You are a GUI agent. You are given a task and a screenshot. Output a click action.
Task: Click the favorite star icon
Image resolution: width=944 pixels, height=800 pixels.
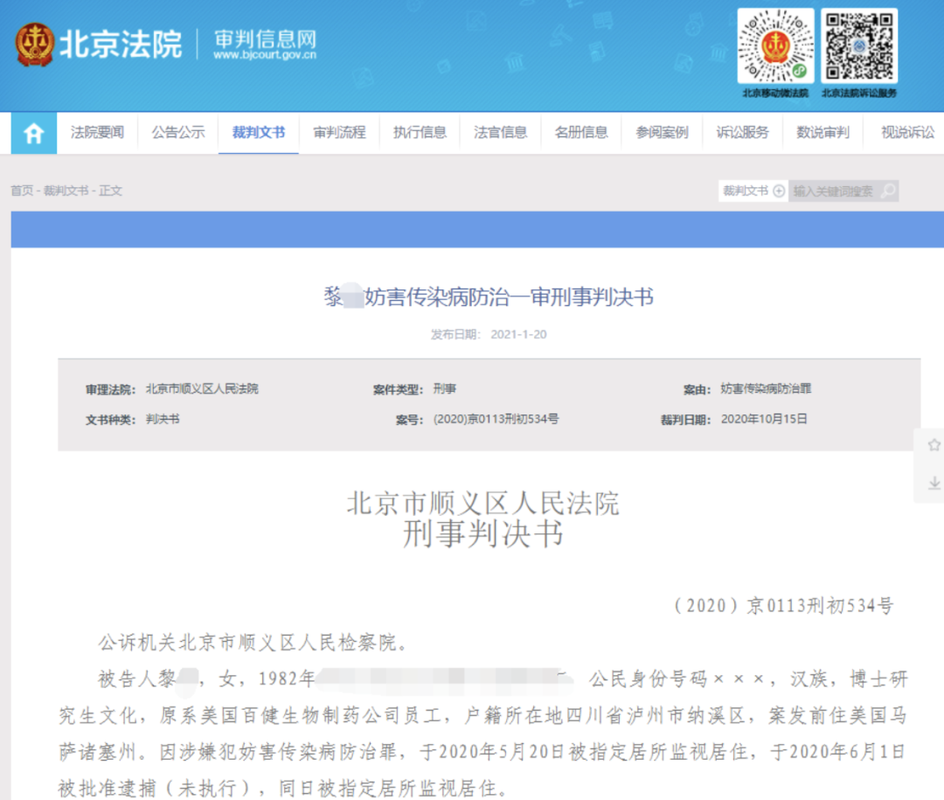tap(934, 445)
